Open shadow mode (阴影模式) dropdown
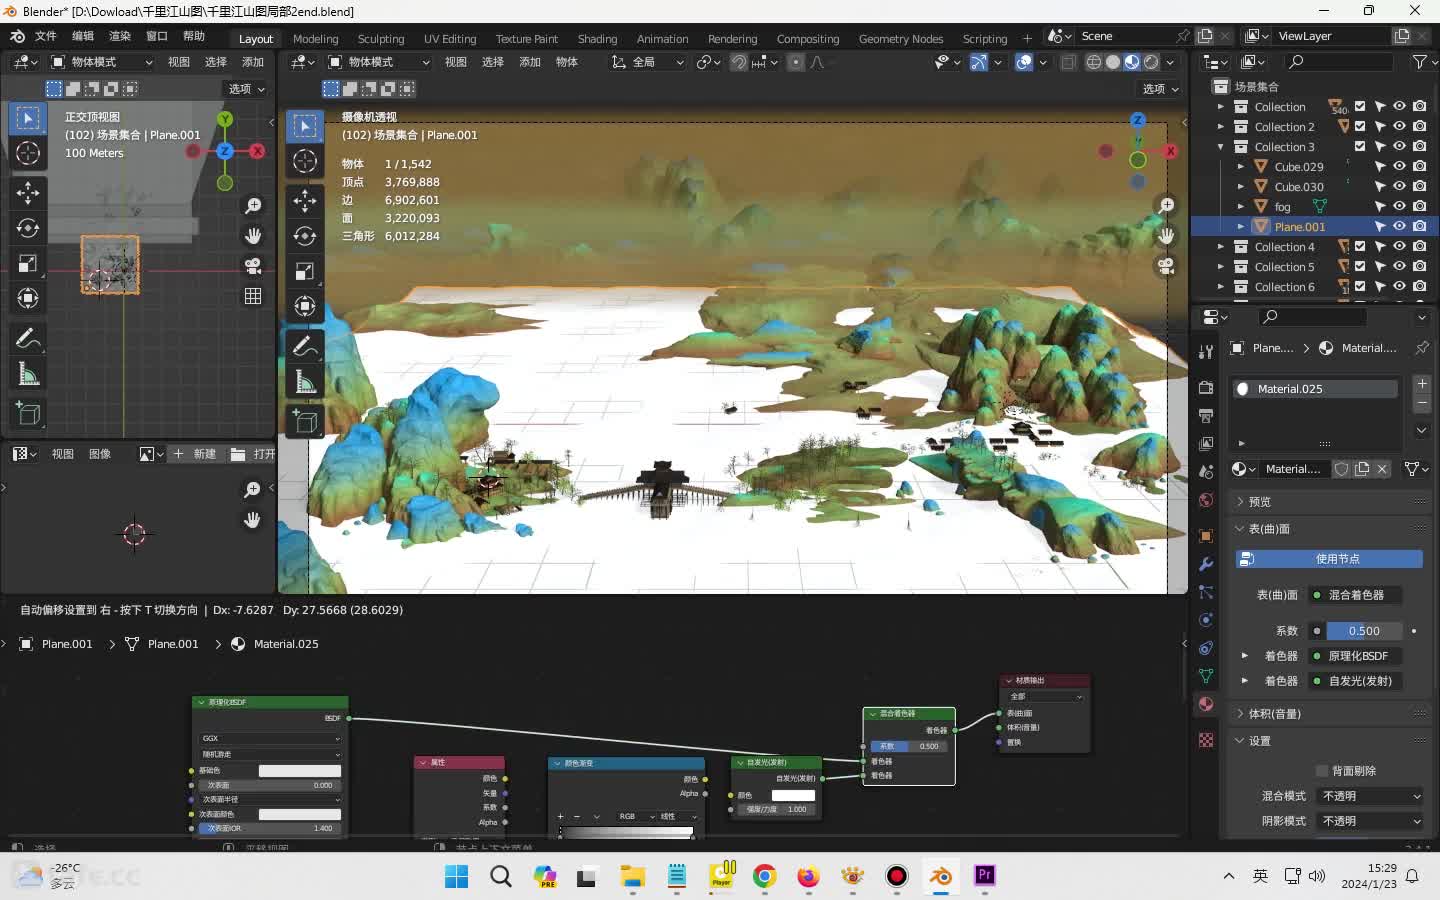Screen dimensions: 1440x900 click(1369, 821)
